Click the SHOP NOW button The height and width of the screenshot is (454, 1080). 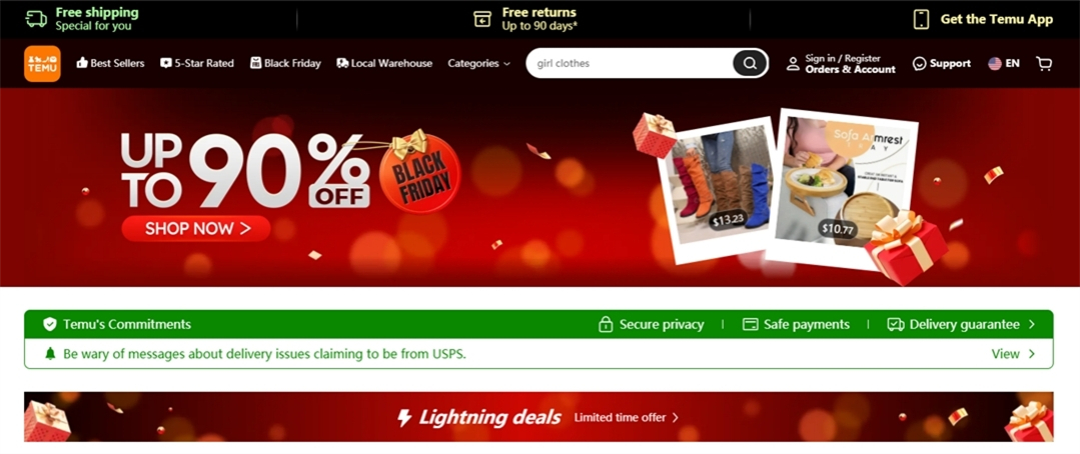point(196,229)
